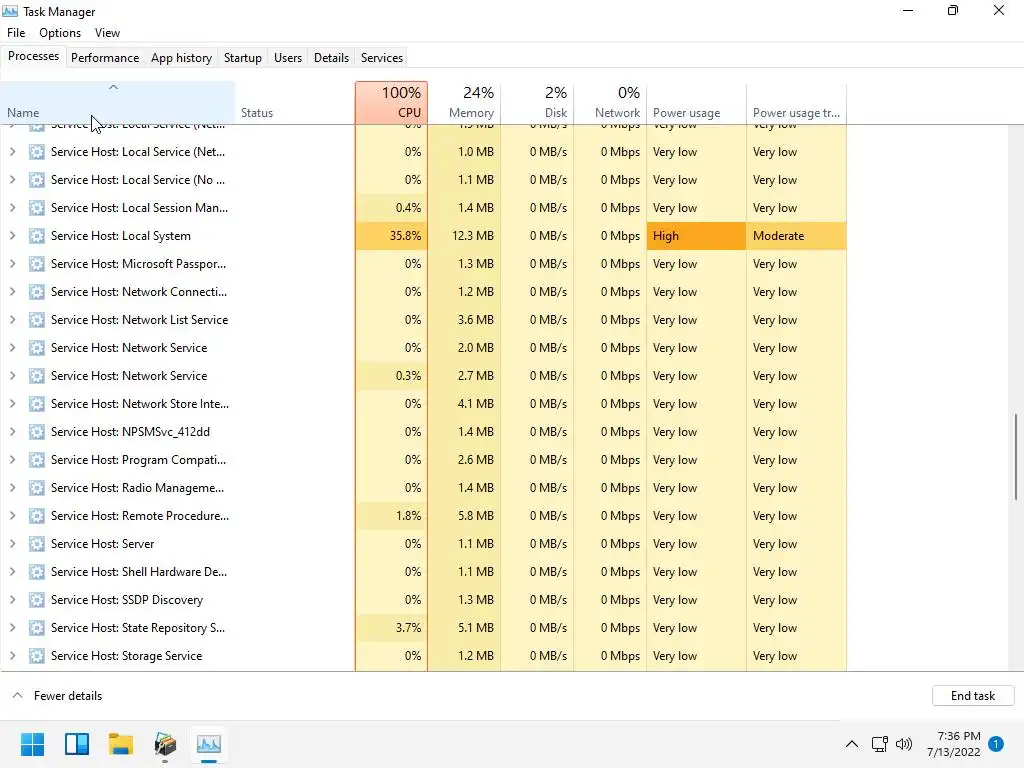
Task: Expand Service Host: NPSMSvc_412dd row
Action: coord(12,432)
